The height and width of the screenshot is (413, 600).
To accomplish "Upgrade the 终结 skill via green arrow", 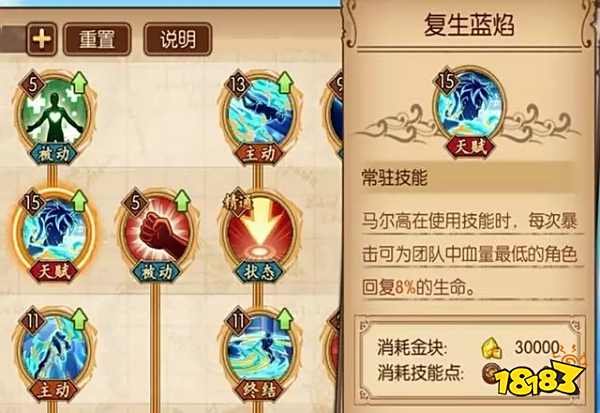I will coord(285,319).
